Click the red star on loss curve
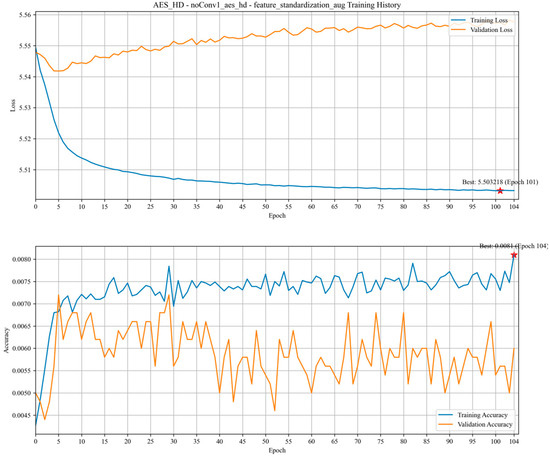 [500, 191]
